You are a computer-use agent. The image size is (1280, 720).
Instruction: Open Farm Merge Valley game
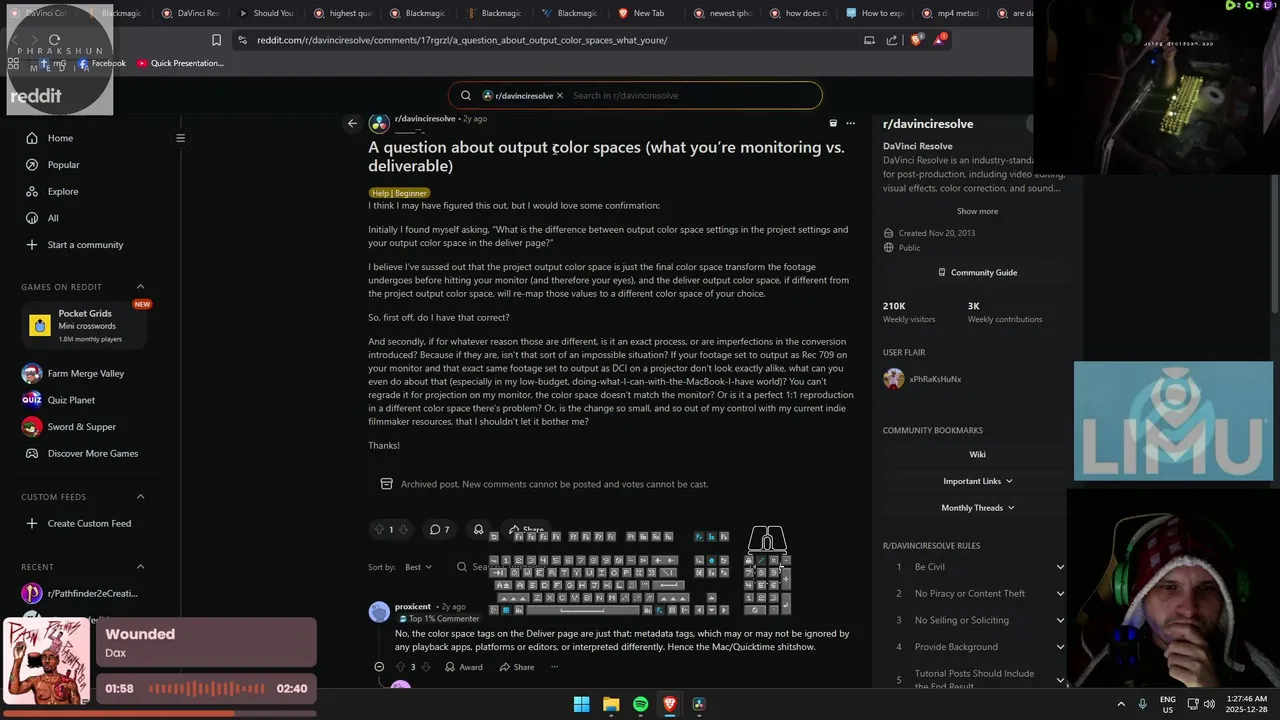click(x=85, y=374)
